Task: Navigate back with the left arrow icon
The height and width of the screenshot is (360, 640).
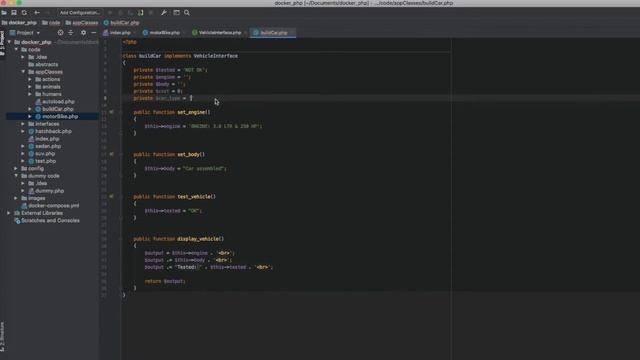Action: click(37, 13)
